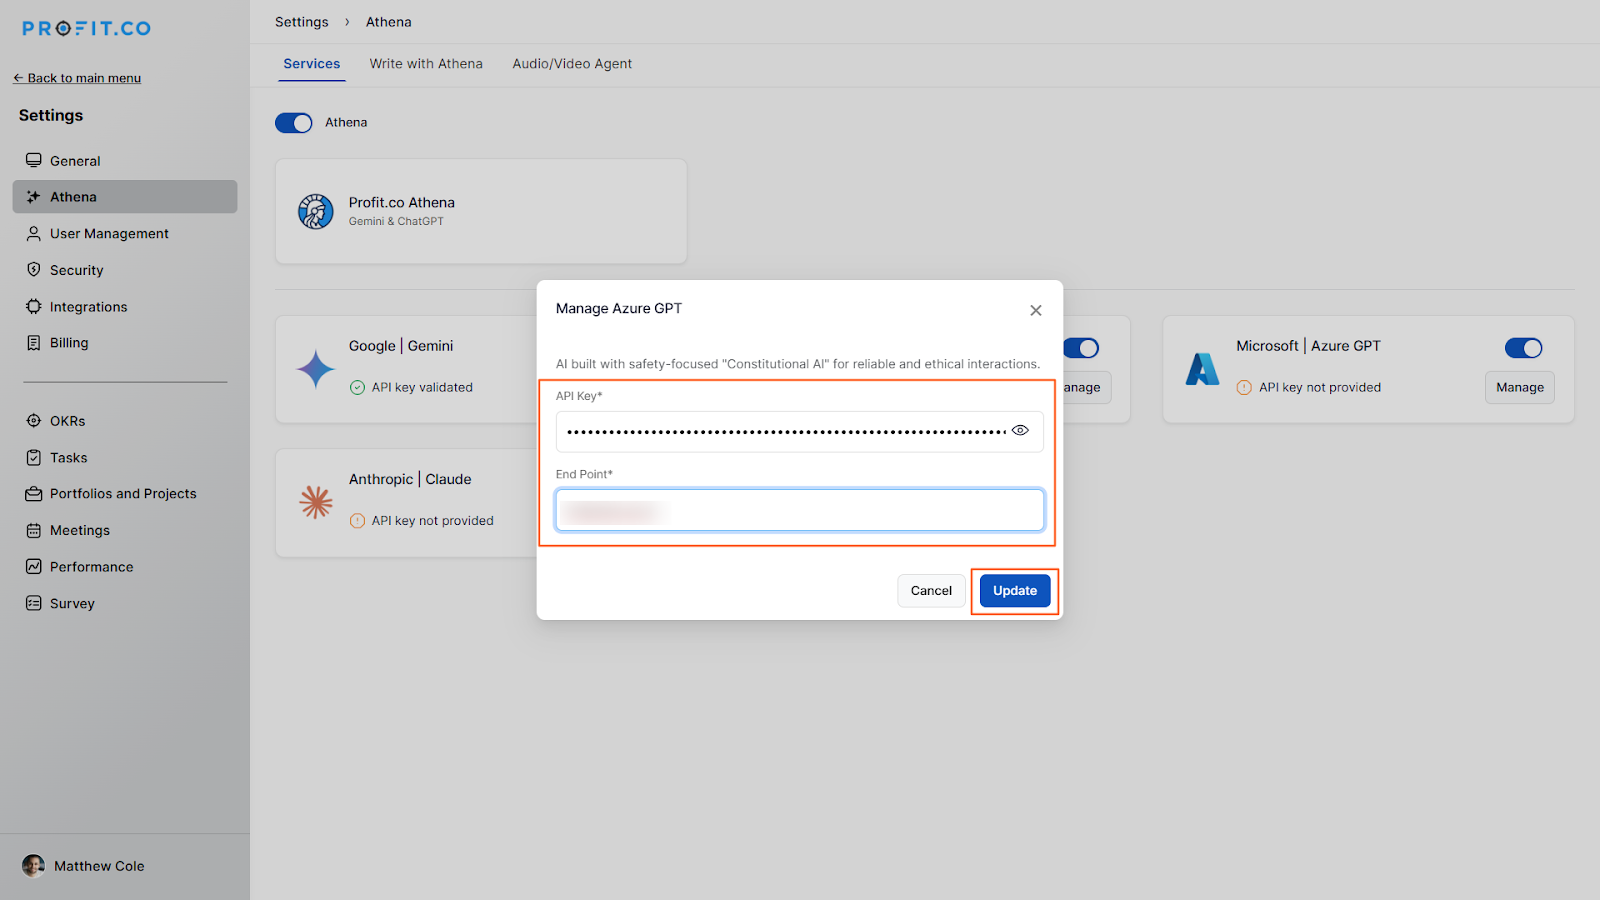The height and width of the screenshot is (900, 1600).
Task: Click the green API key validated checkmark
Action: [357, 388]
